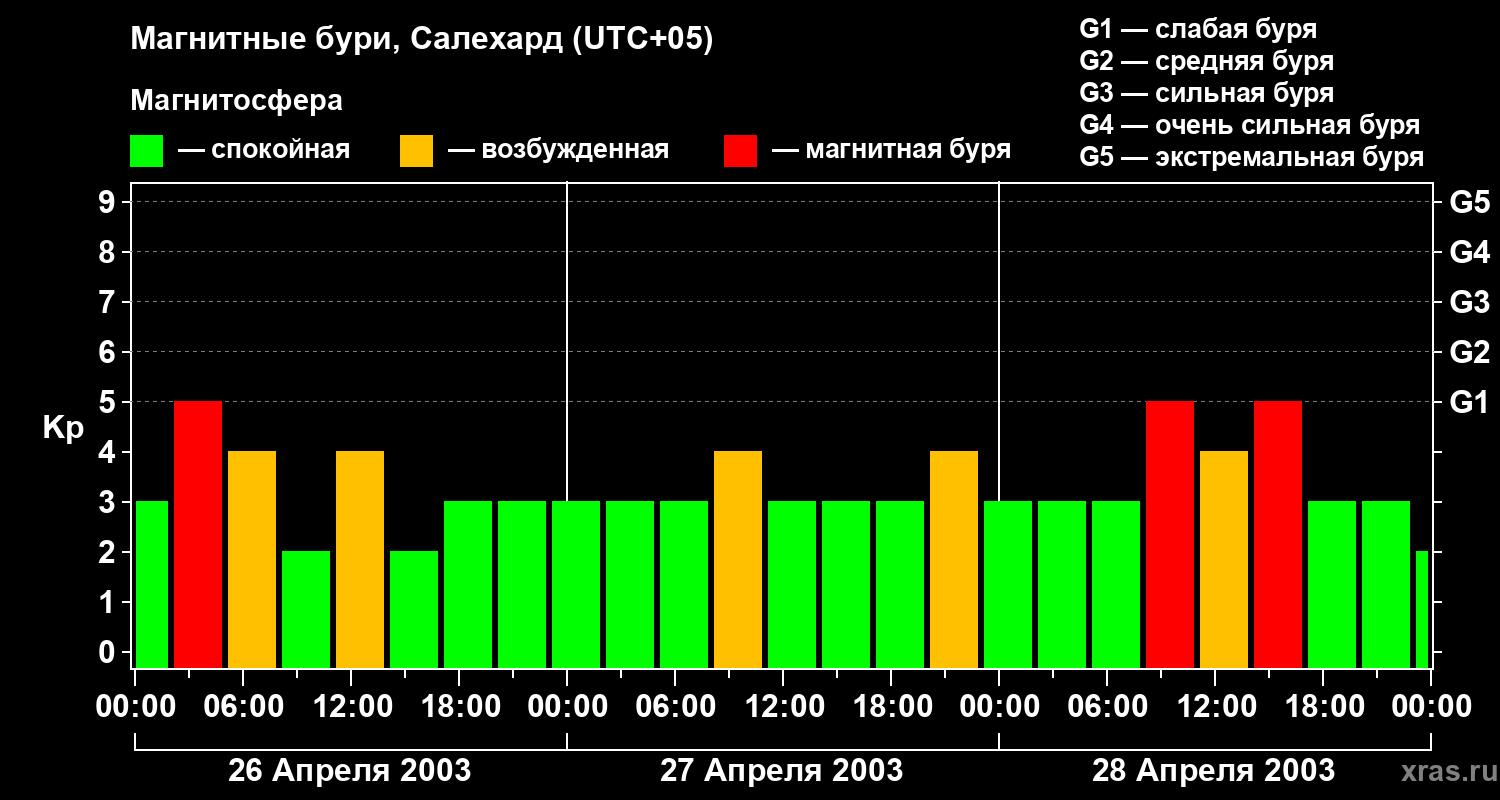Click the green bar at 18:00 on 28 April
1500x800 pixels.
coord(1332,585)
